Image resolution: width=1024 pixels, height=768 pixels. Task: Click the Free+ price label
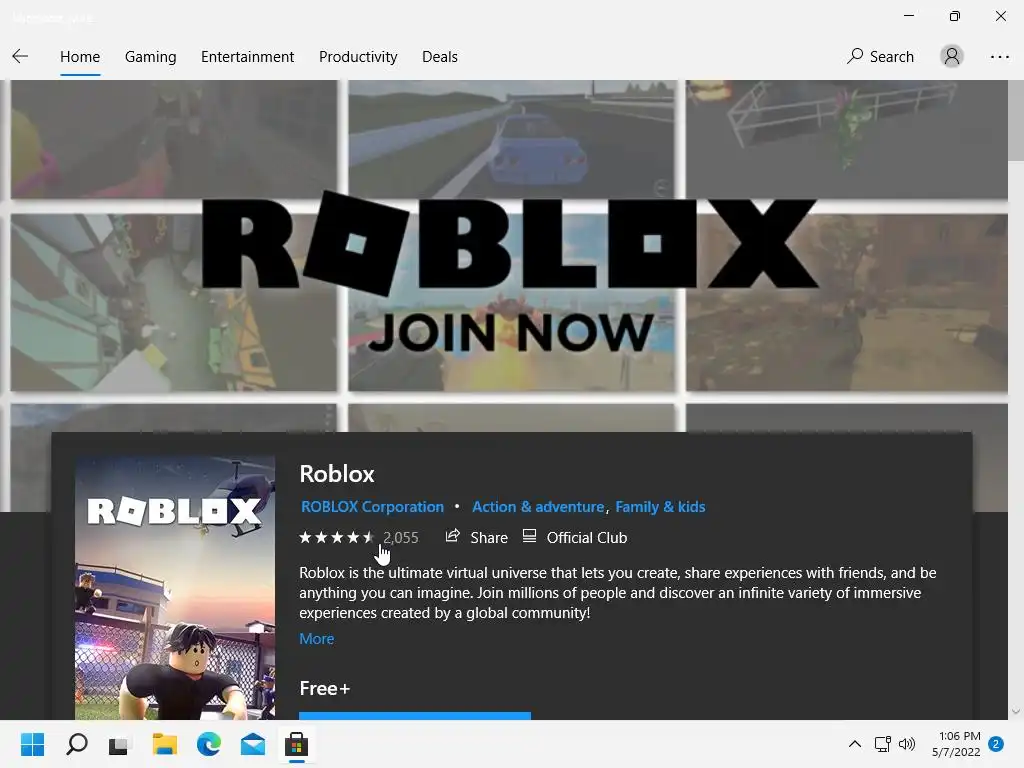[x=325, y=688]
